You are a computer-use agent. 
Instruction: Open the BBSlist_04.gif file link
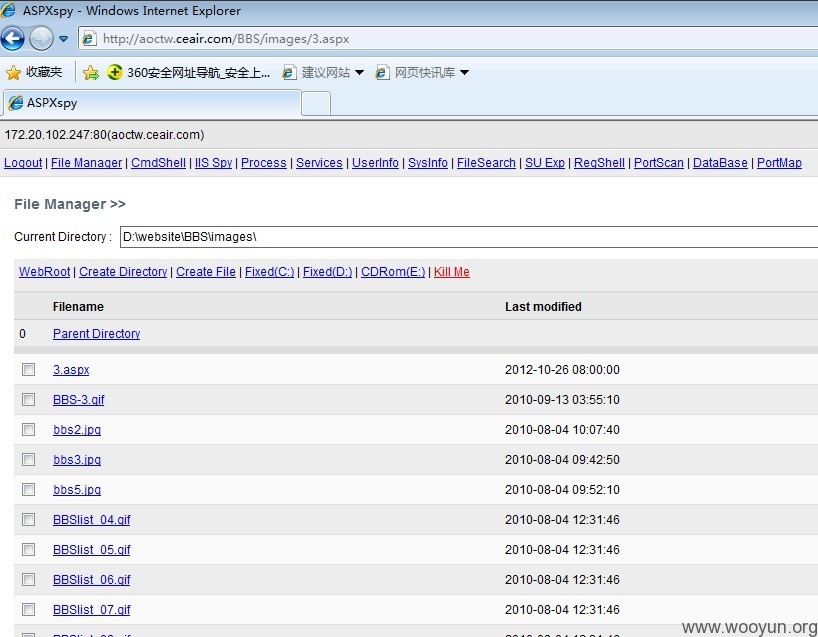pyautogui.click(x=92, y=520)
